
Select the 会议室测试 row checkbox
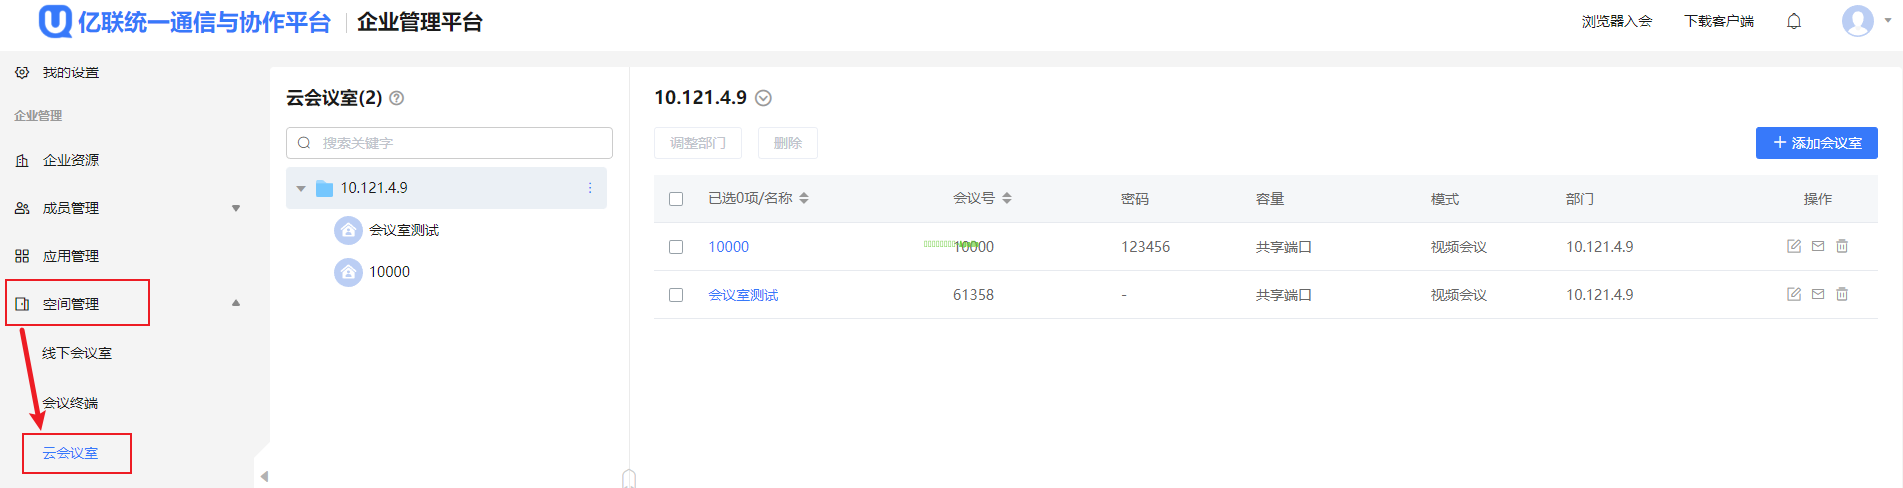(676, 295)
